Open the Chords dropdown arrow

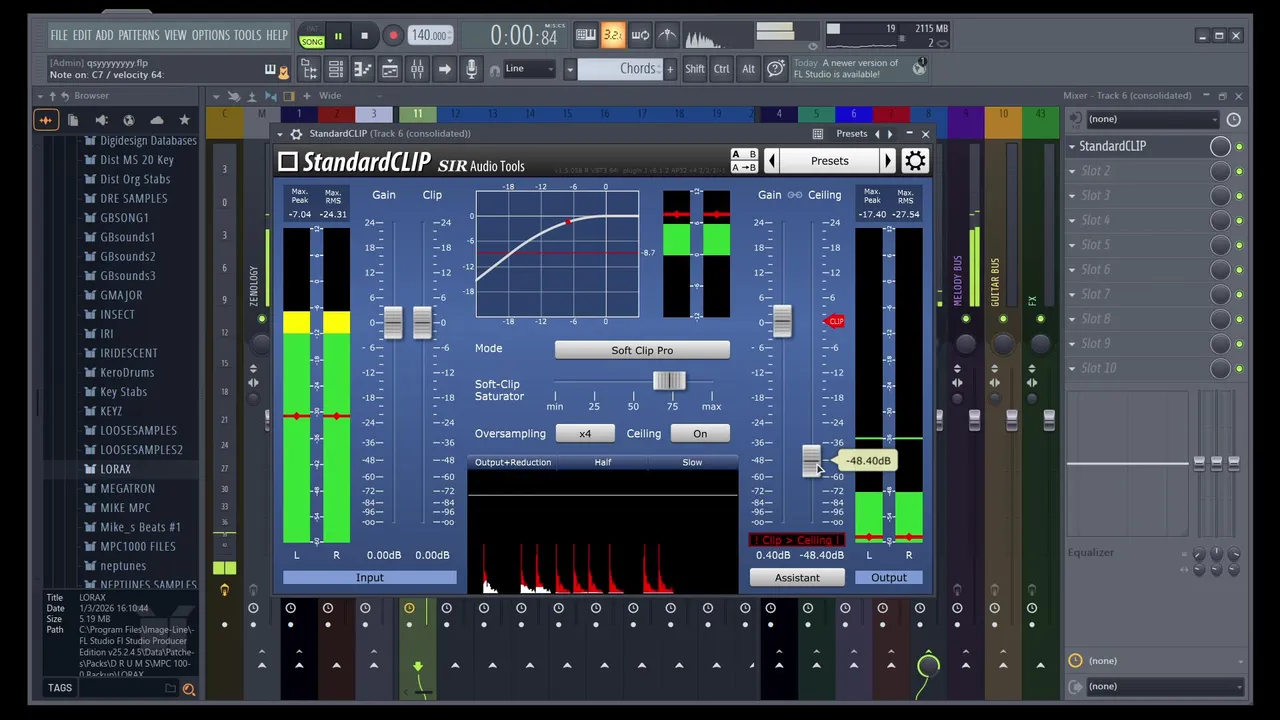click(x=570, y=69)
